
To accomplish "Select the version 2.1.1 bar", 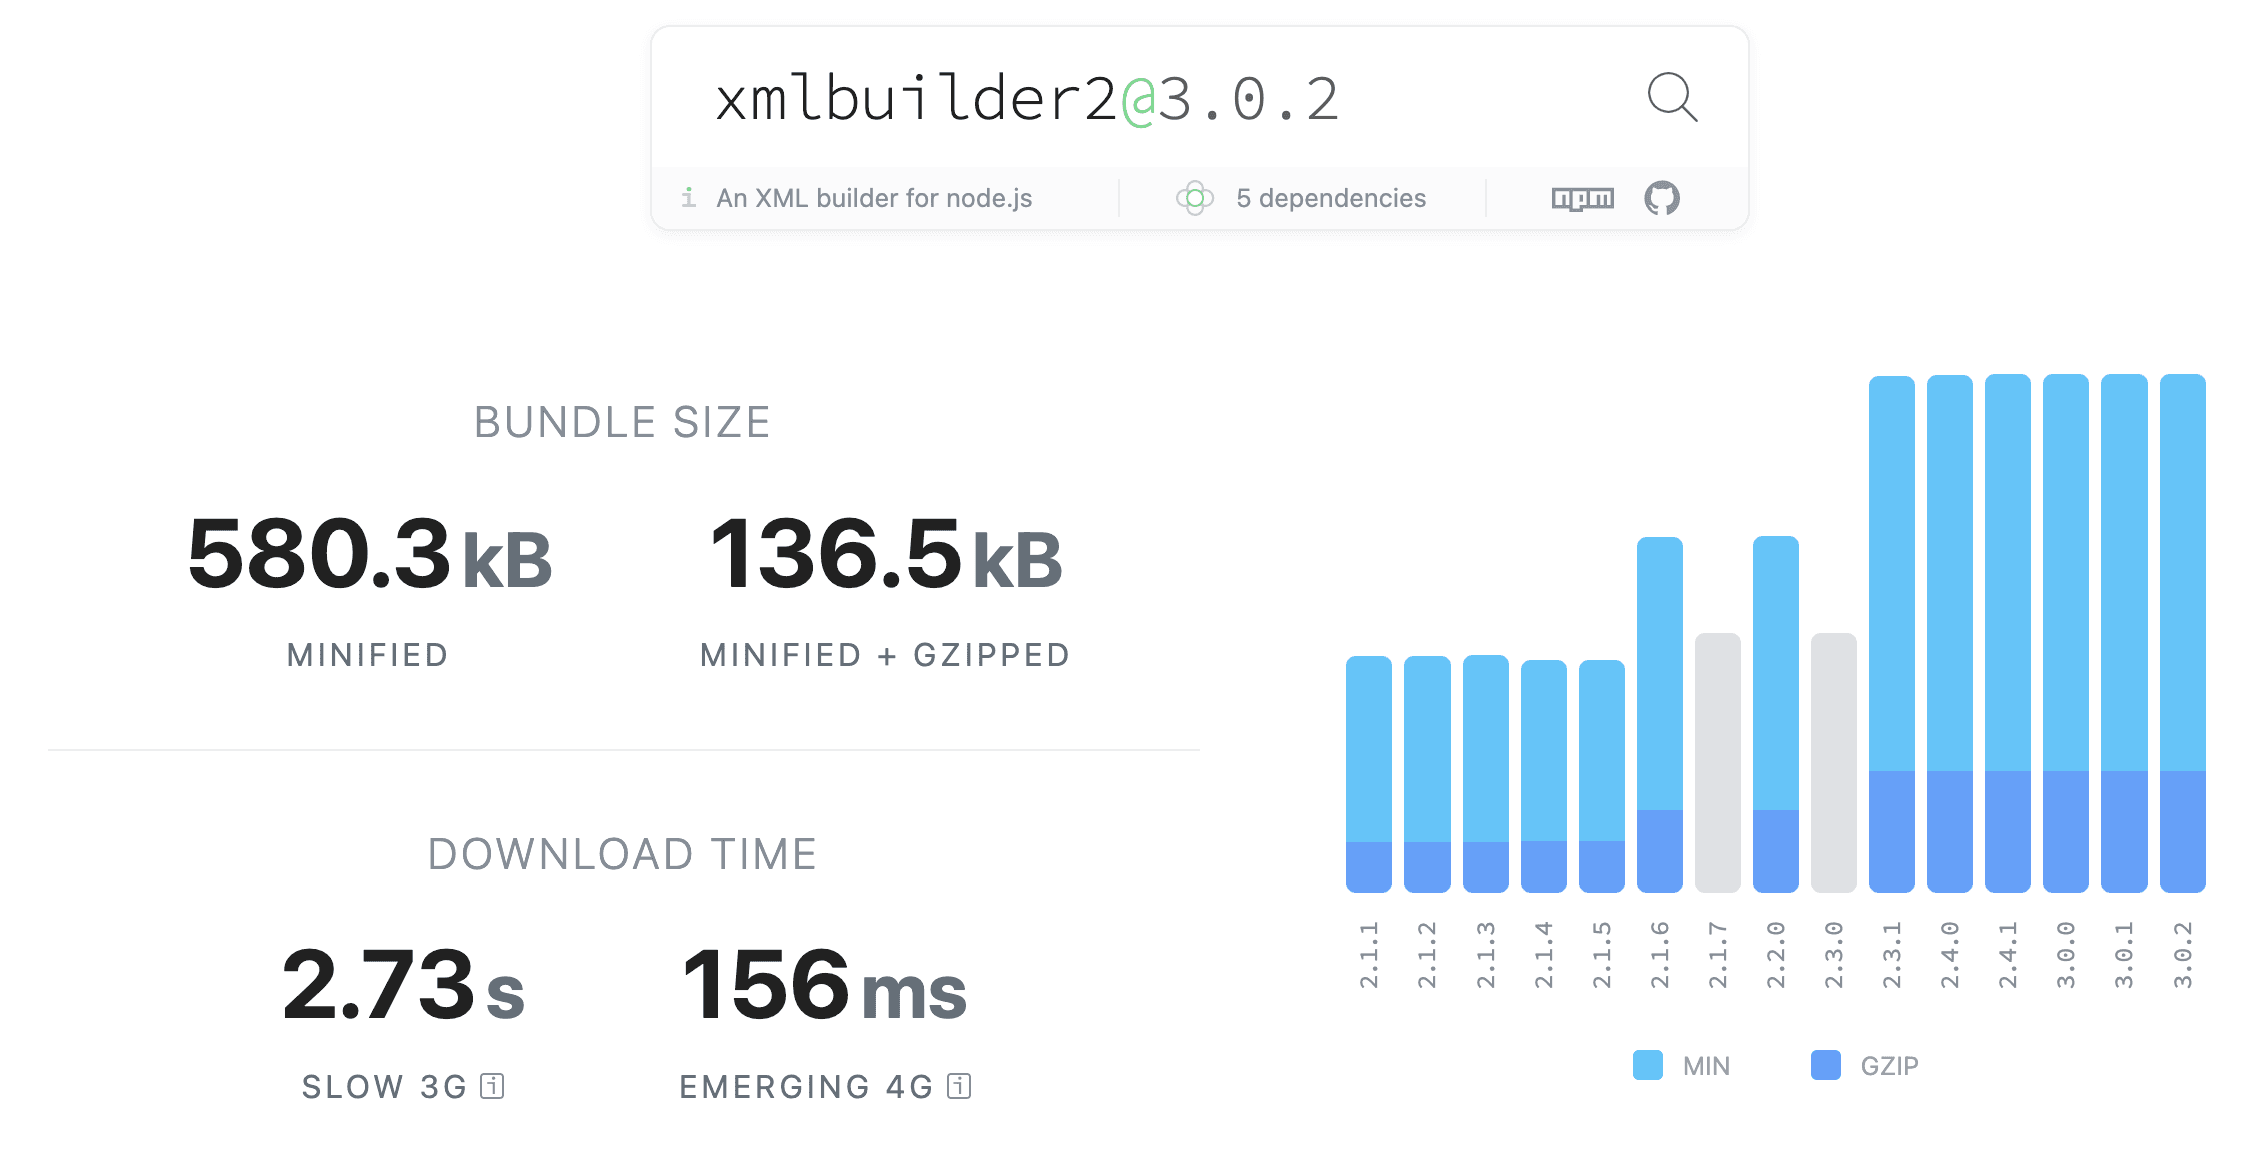I will pyautogui.click(x=1369, y=774).
